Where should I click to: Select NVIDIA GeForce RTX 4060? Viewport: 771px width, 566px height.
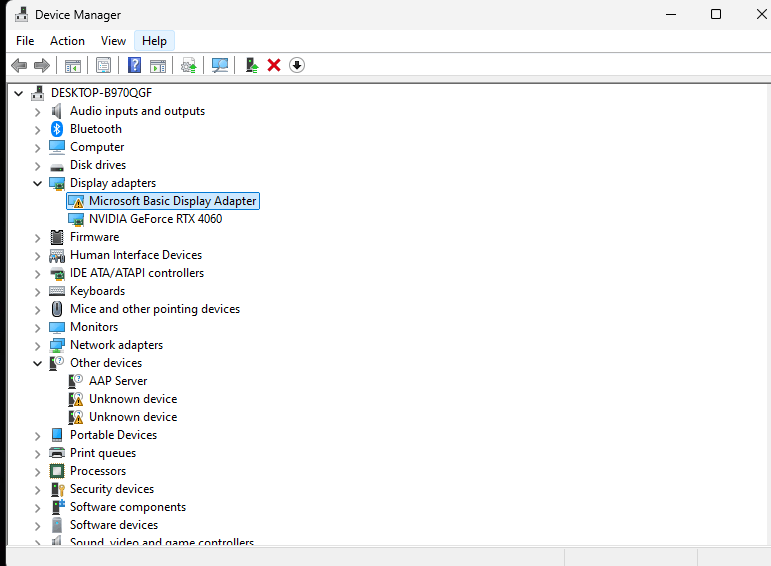coord(155,219)
